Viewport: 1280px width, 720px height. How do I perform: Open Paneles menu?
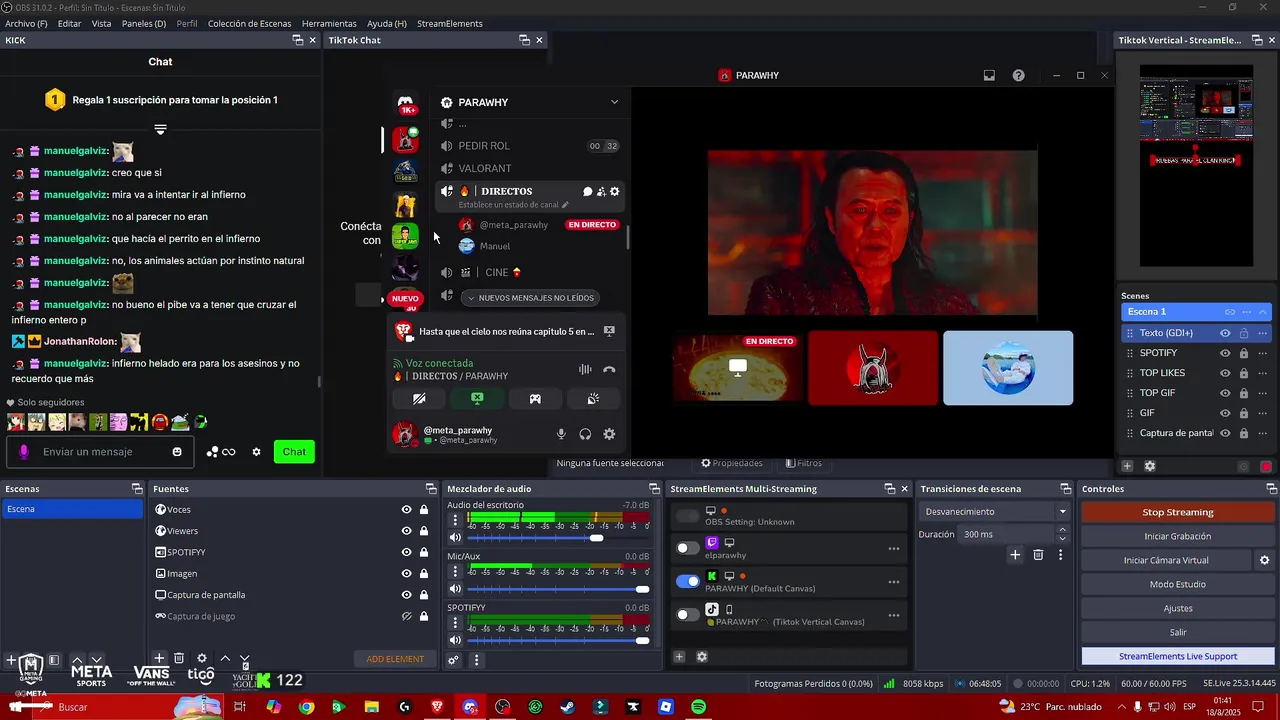[144, 23]
